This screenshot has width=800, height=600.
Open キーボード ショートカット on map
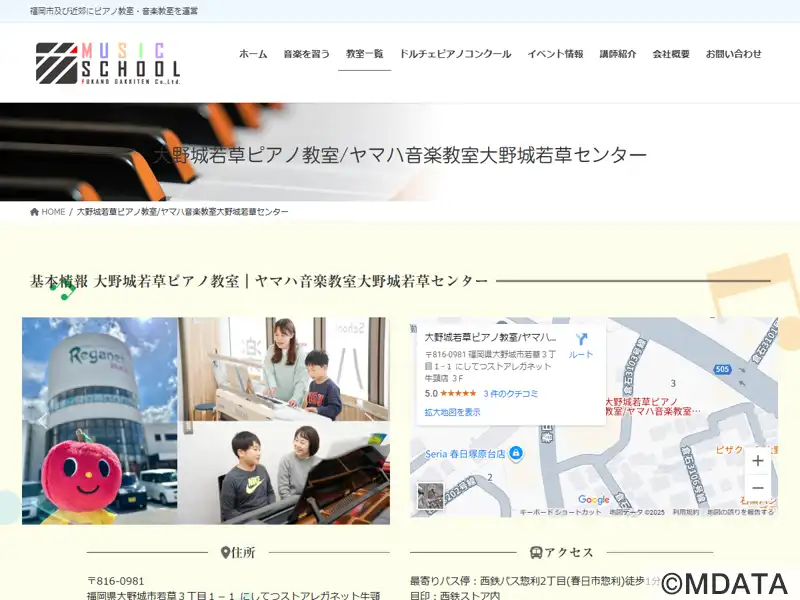(560, 512)
